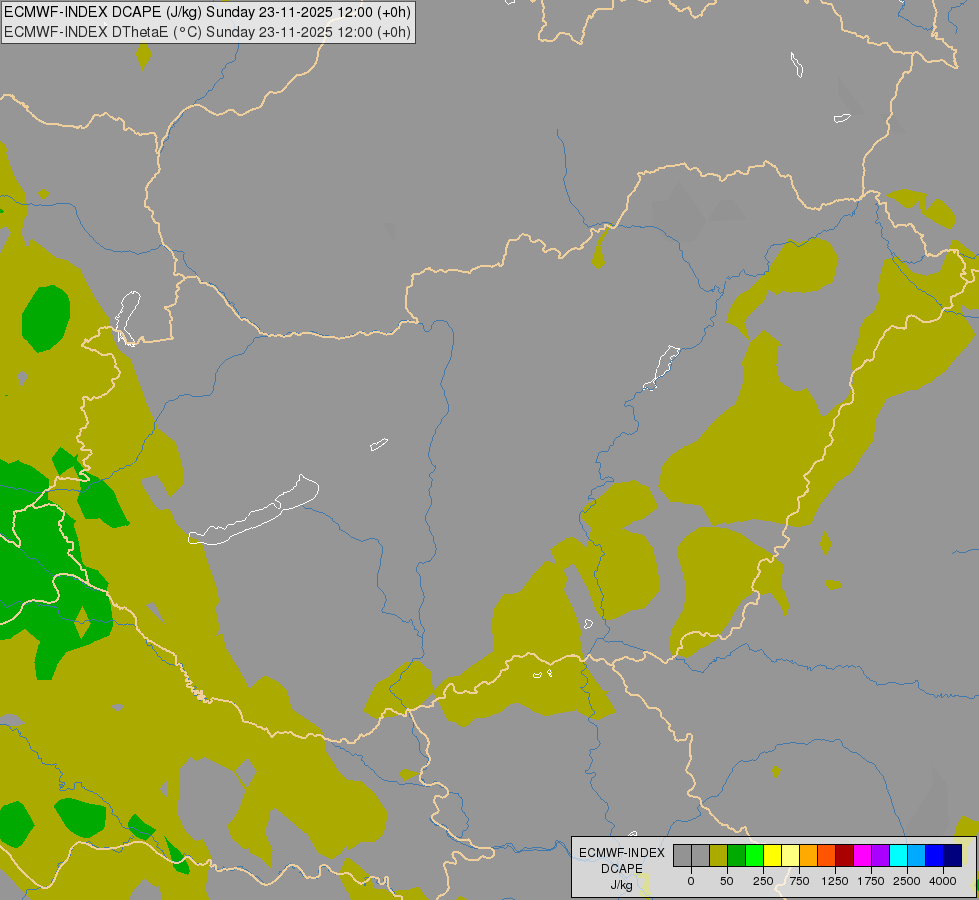Click the legend value 250
The width and height of the screenshot is (979, 900).
pos(763,881)
